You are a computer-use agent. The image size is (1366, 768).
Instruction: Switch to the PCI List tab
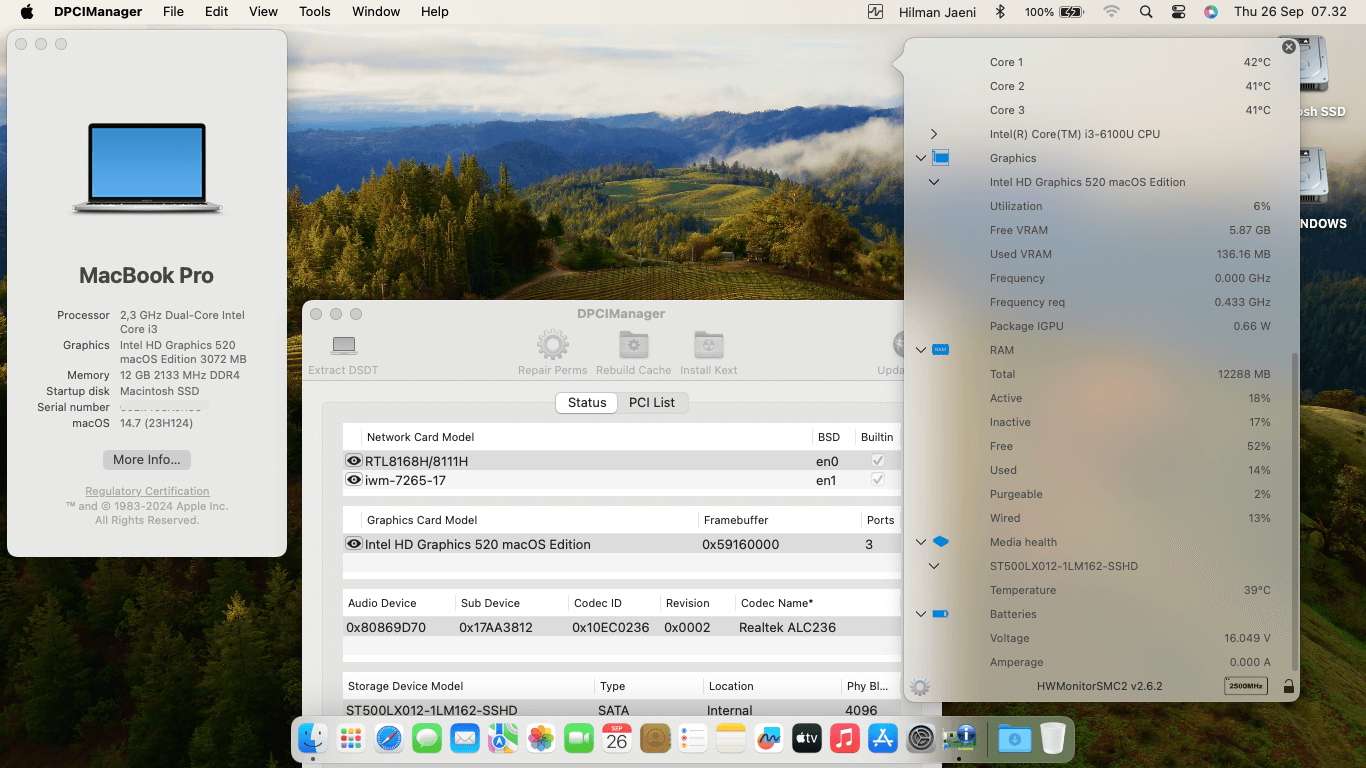pos(651,402)
